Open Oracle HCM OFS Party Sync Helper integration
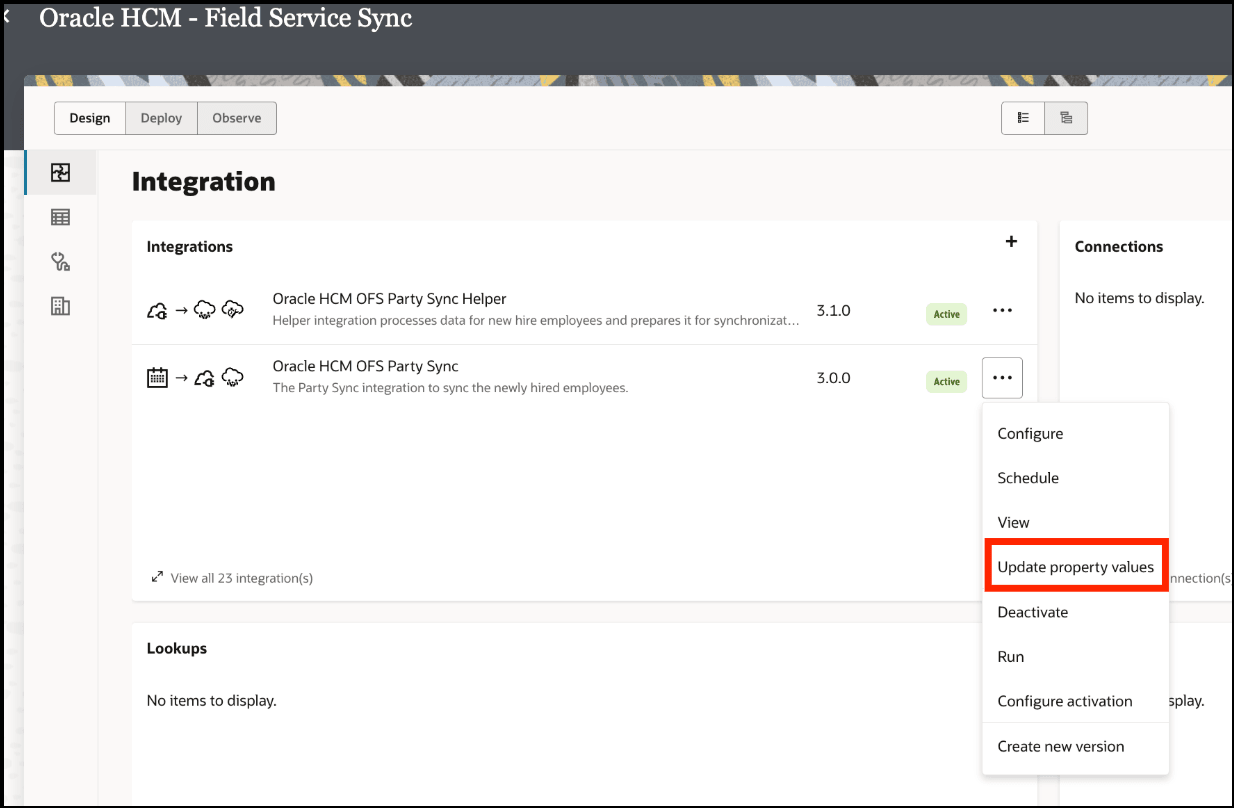Viewport: 1234px width, 808px height. (x=390, y=299)
